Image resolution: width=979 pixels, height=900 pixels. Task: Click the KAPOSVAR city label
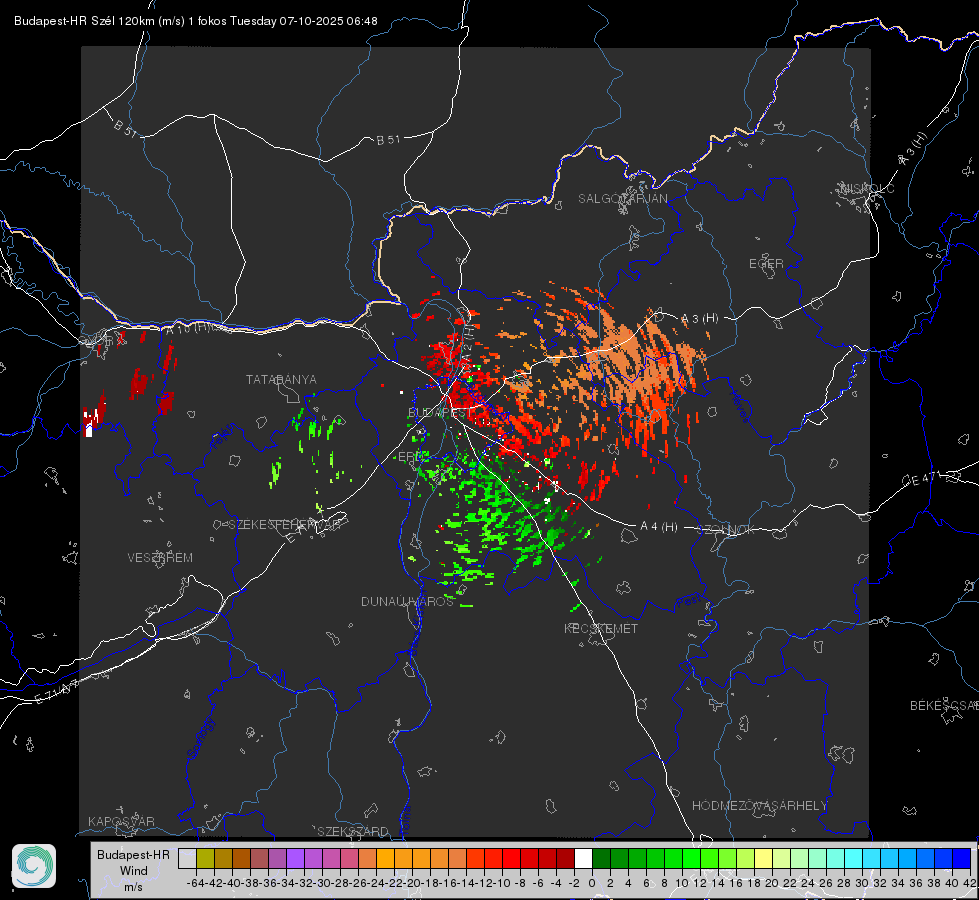point(121,821)
